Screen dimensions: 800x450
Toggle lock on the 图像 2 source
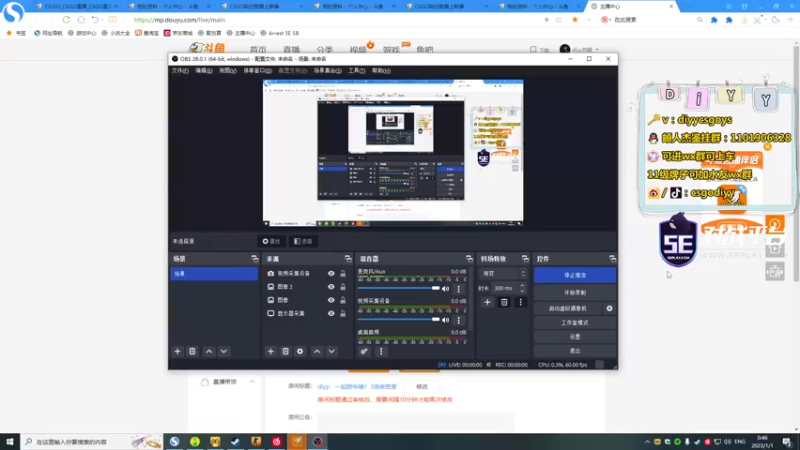(x=343, y=287)
